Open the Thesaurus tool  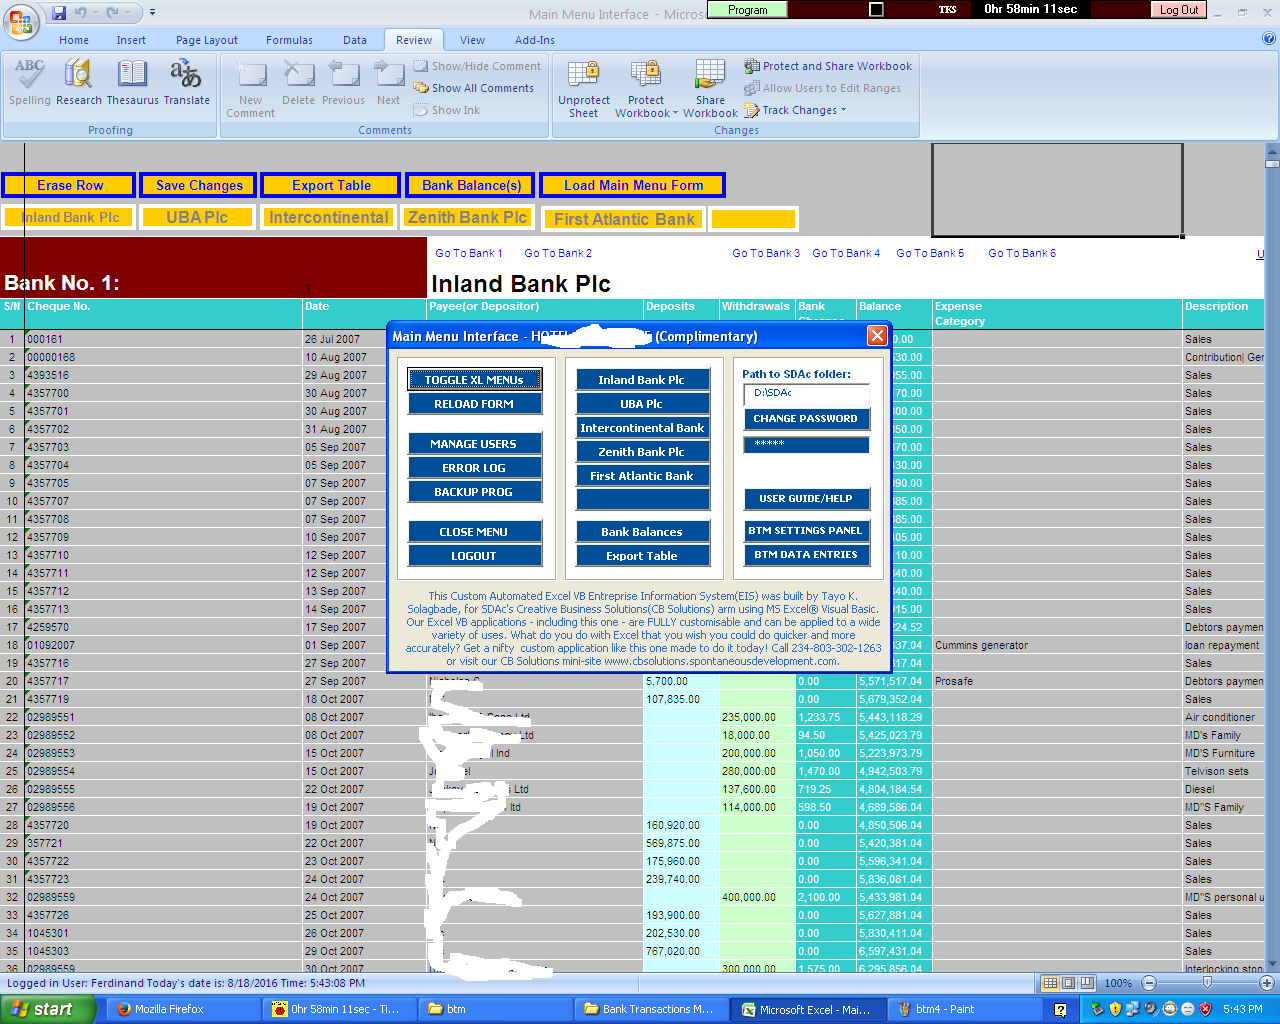click(132, 82)
